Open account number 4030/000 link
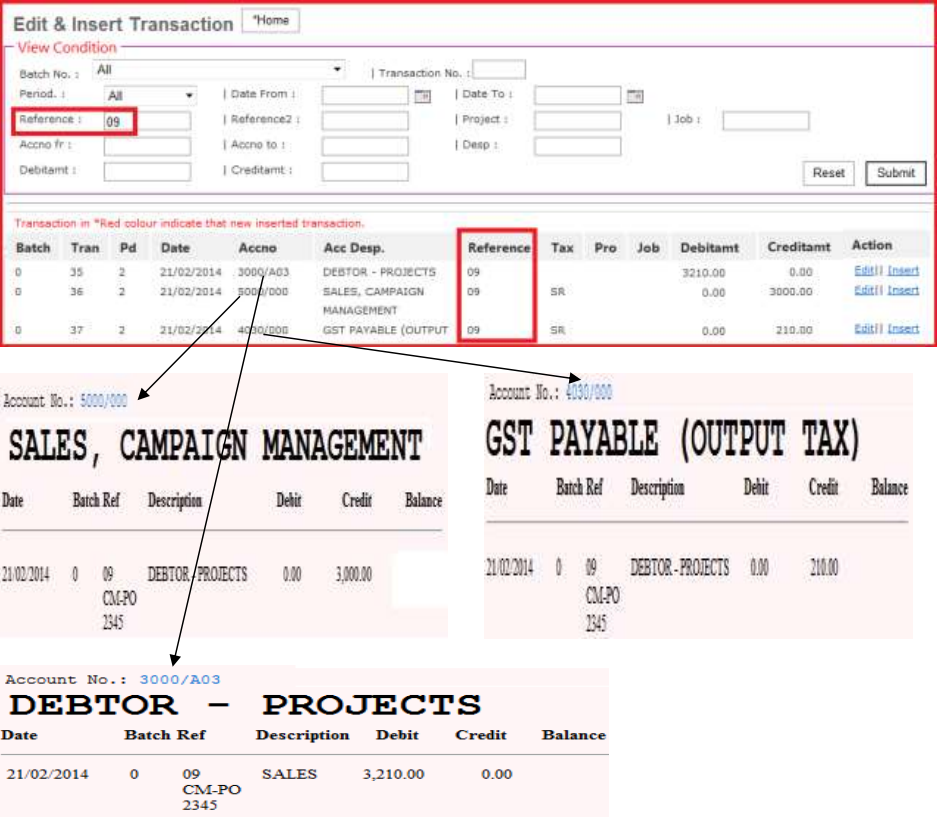The height and width of the screenshot is (825, 938). (x=589, y=392)
